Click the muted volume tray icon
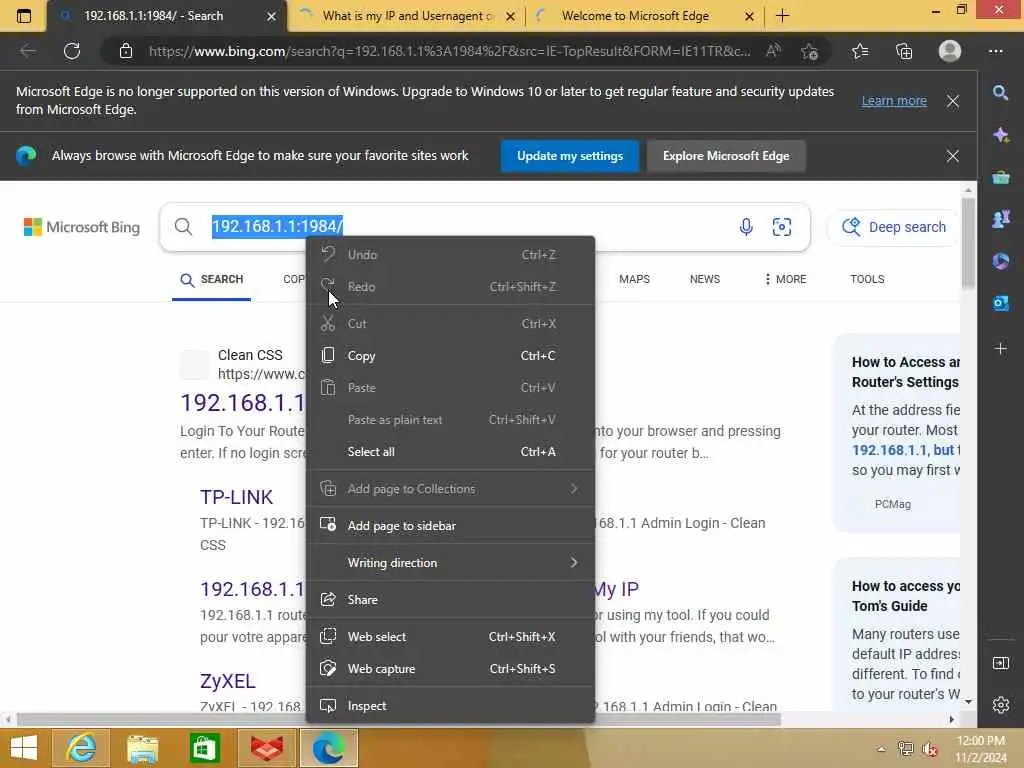 point(929,748)
